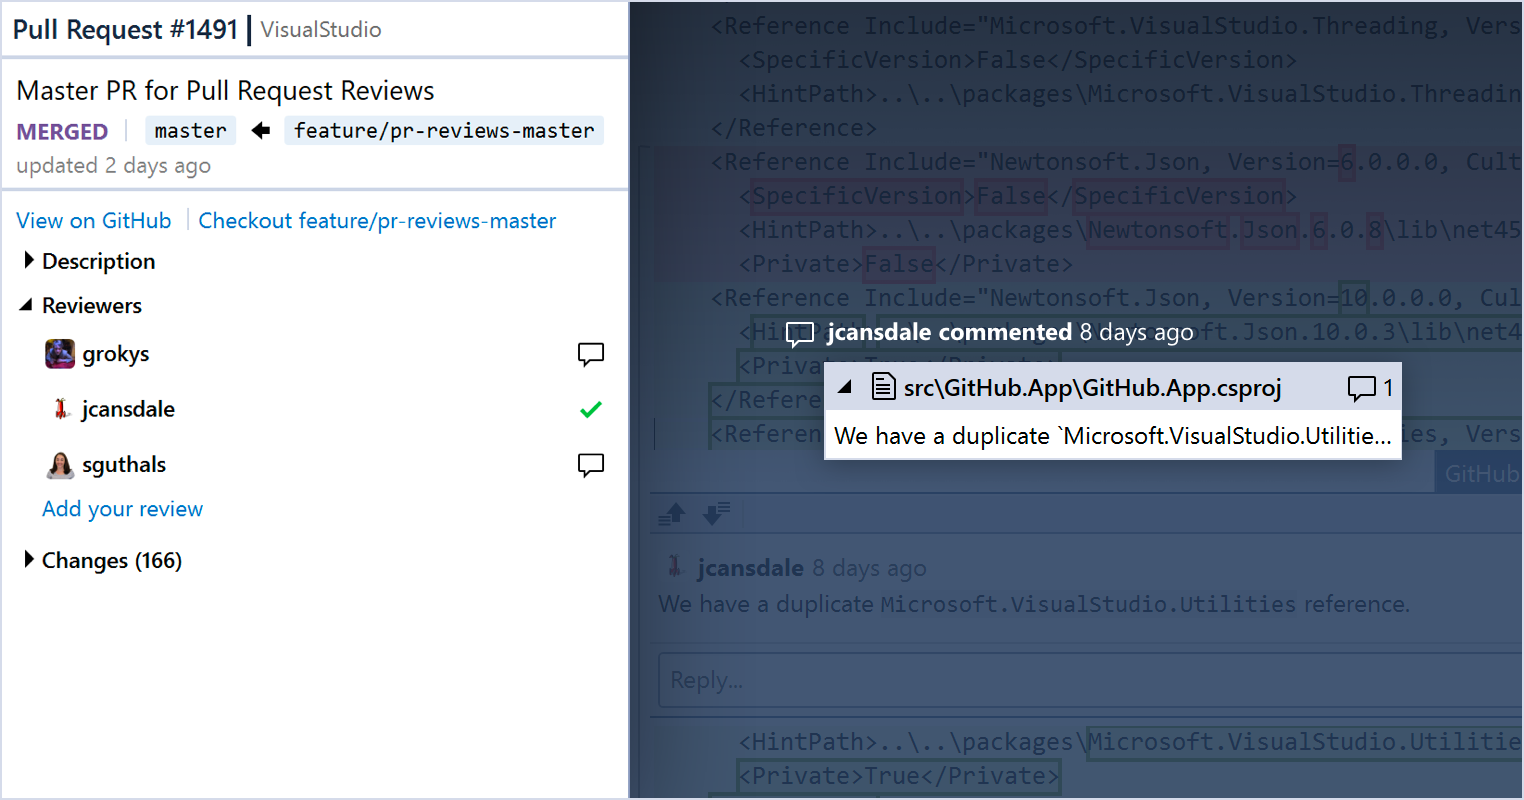Screen dimensions: 1524x800
Task: Click the green approved checkmark for jcansdale
Action: (591, 409)
